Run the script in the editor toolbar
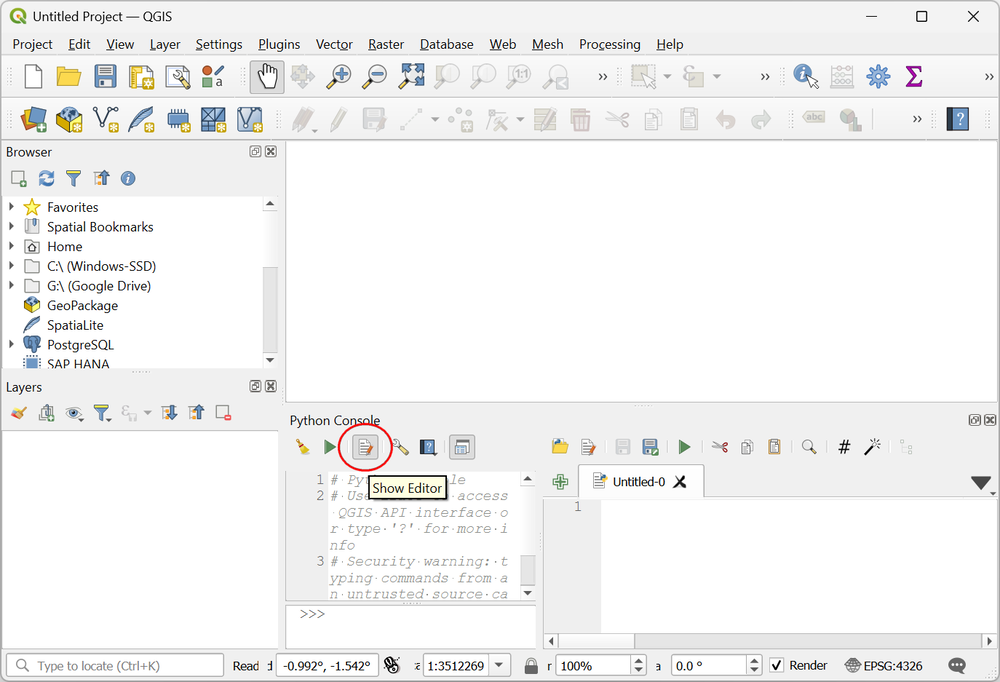This screenshot has width=1000, height=682. pyautogui.click(x=684, y=447)
